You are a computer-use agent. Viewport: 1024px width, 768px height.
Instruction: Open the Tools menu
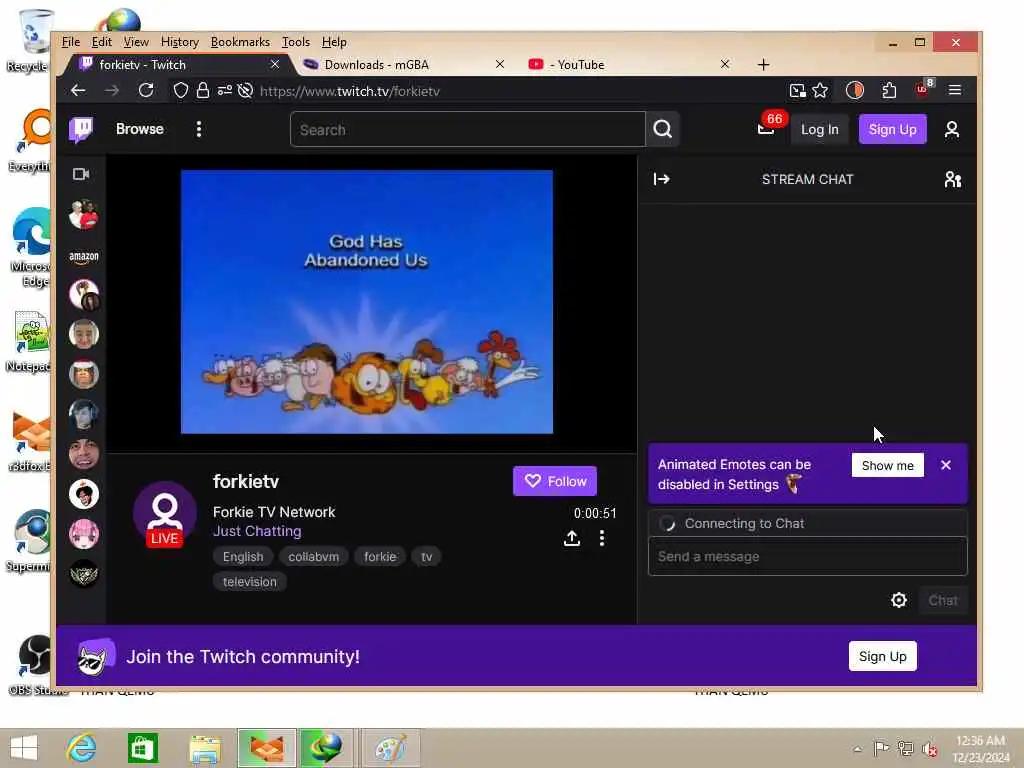tap(296, 42)
